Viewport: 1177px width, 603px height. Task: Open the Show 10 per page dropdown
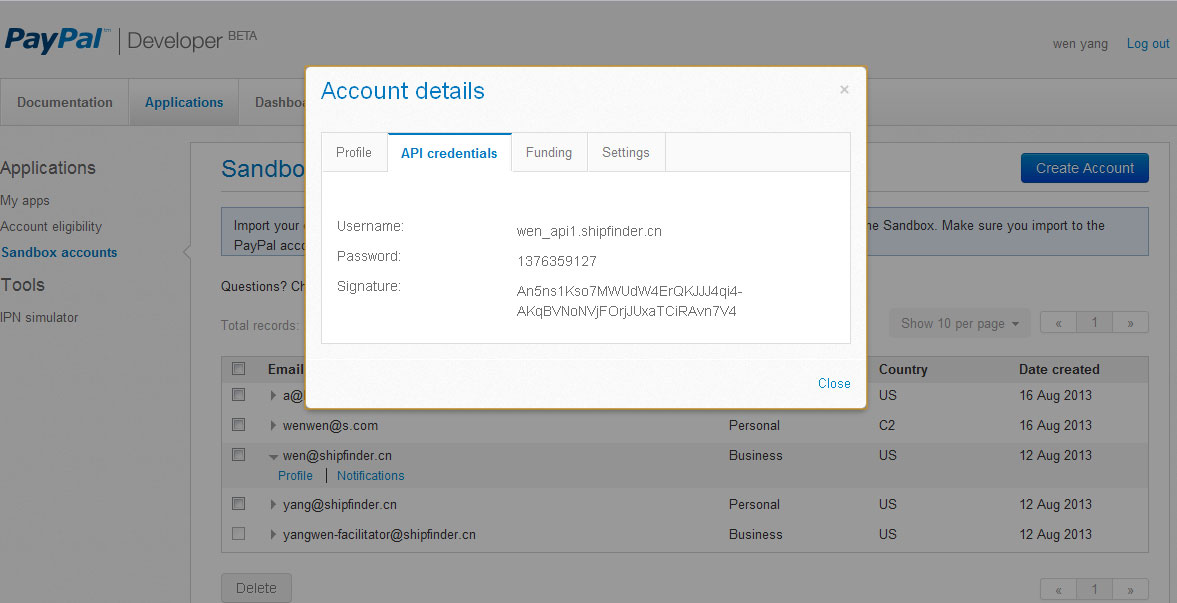coord(959,323)
